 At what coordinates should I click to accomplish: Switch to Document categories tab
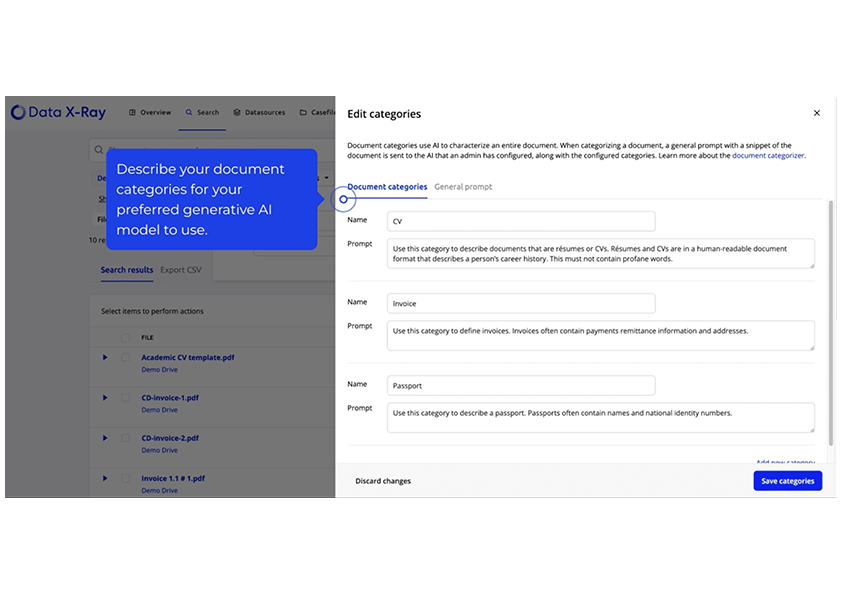tap(387, 187)
